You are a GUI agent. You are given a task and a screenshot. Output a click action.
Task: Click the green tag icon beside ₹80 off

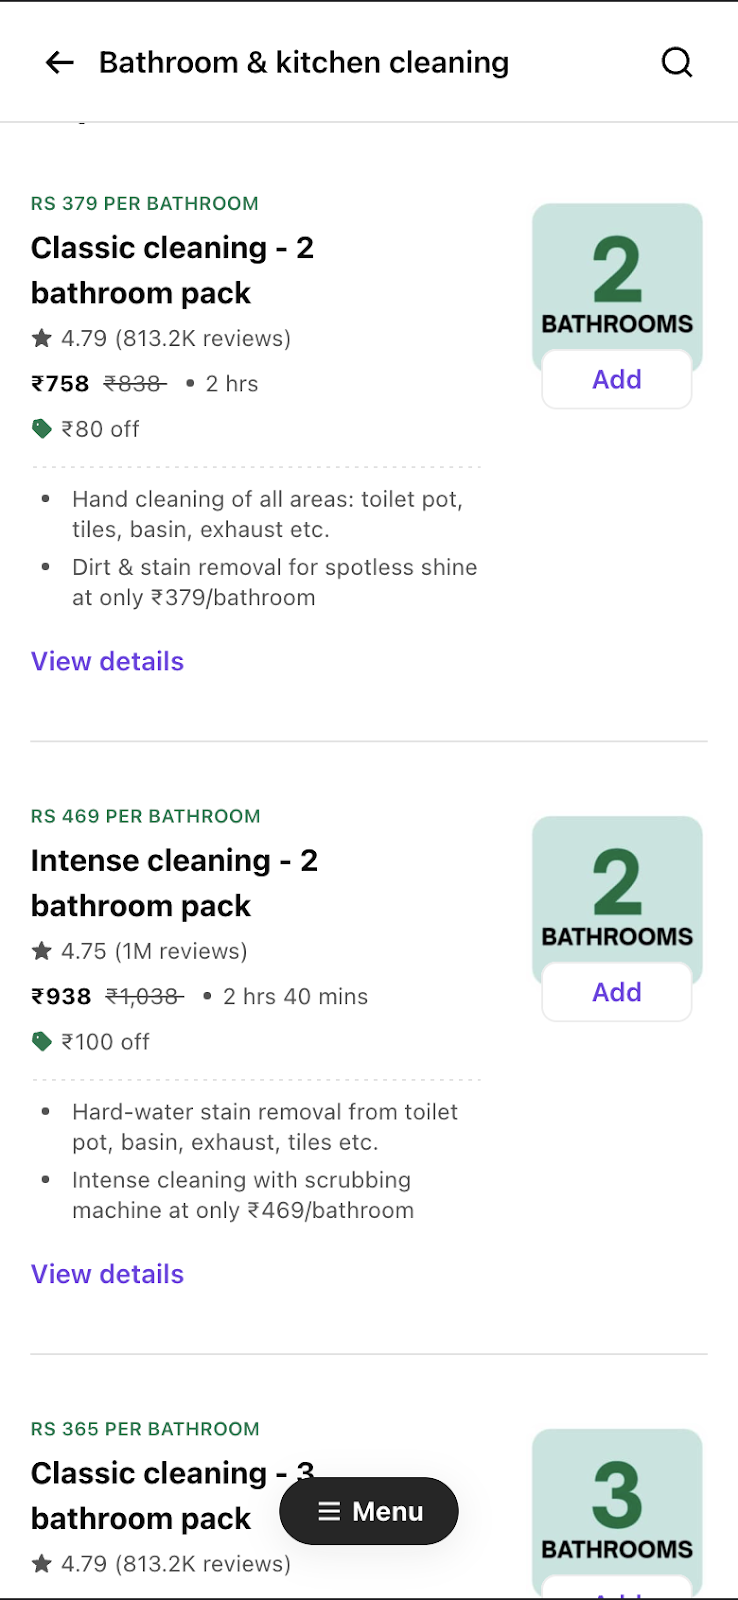pos(42,429)
